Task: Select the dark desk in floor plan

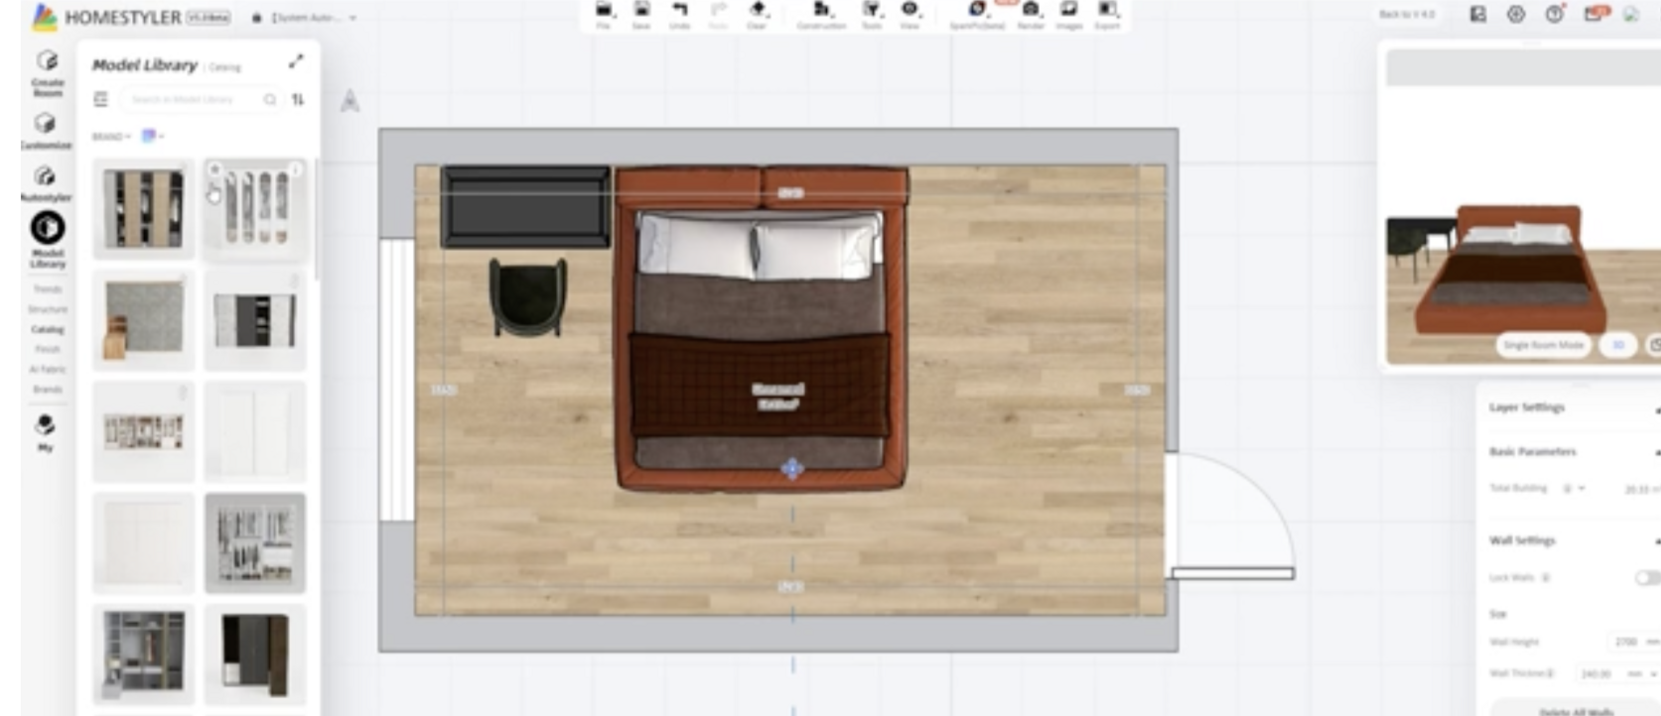Action: point(525,207)
